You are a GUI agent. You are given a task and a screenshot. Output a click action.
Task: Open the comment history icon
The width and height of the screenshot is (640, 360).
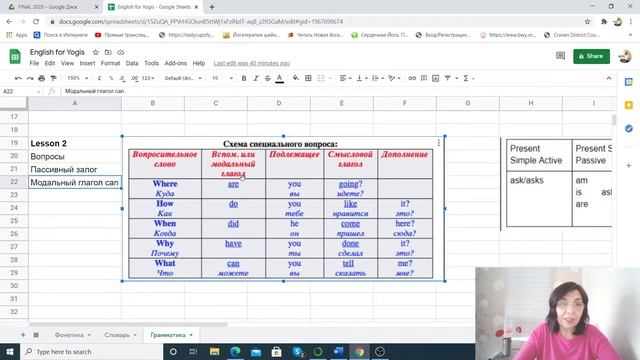(x=560, y=56)
